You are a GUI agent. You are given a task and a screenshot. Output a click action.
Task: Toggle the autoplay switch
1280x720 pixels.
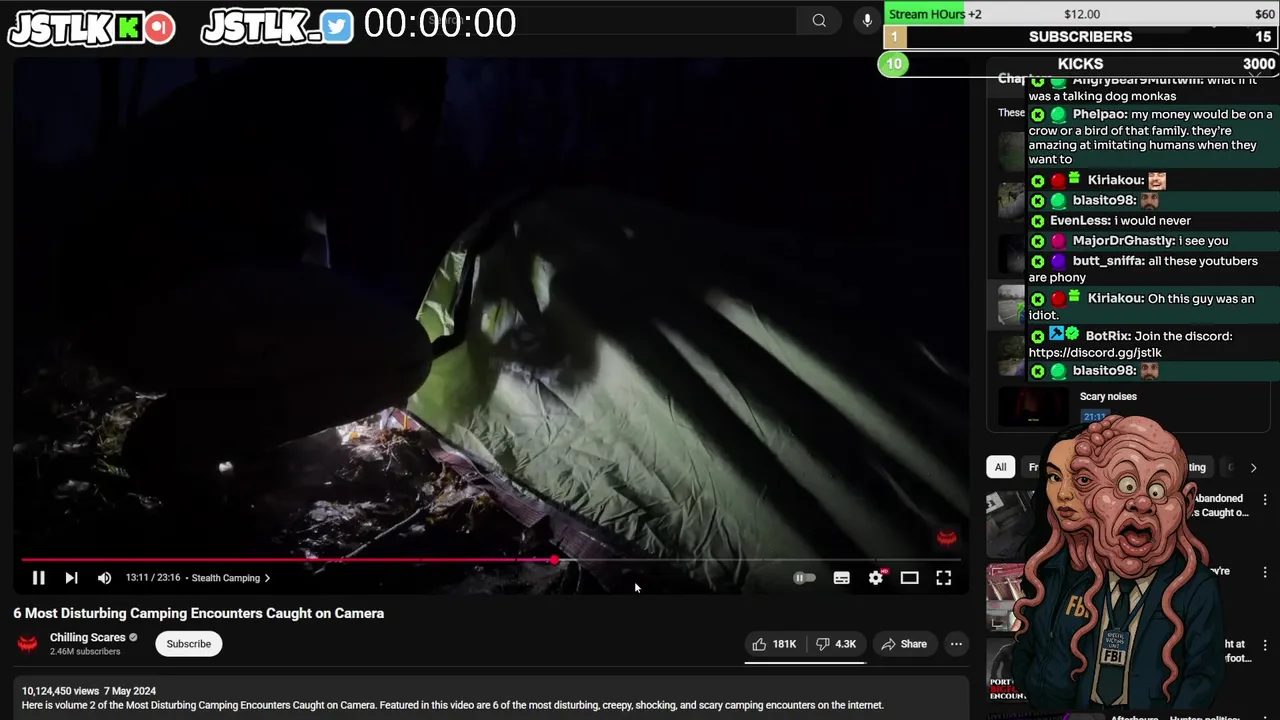tap(804, 578)
